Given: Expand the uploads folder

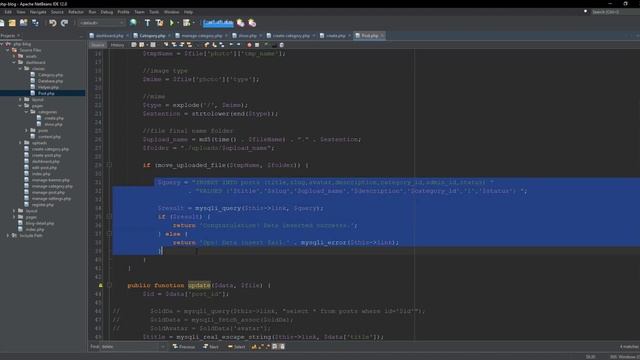Looking at the screenshot, I should 20,143.
